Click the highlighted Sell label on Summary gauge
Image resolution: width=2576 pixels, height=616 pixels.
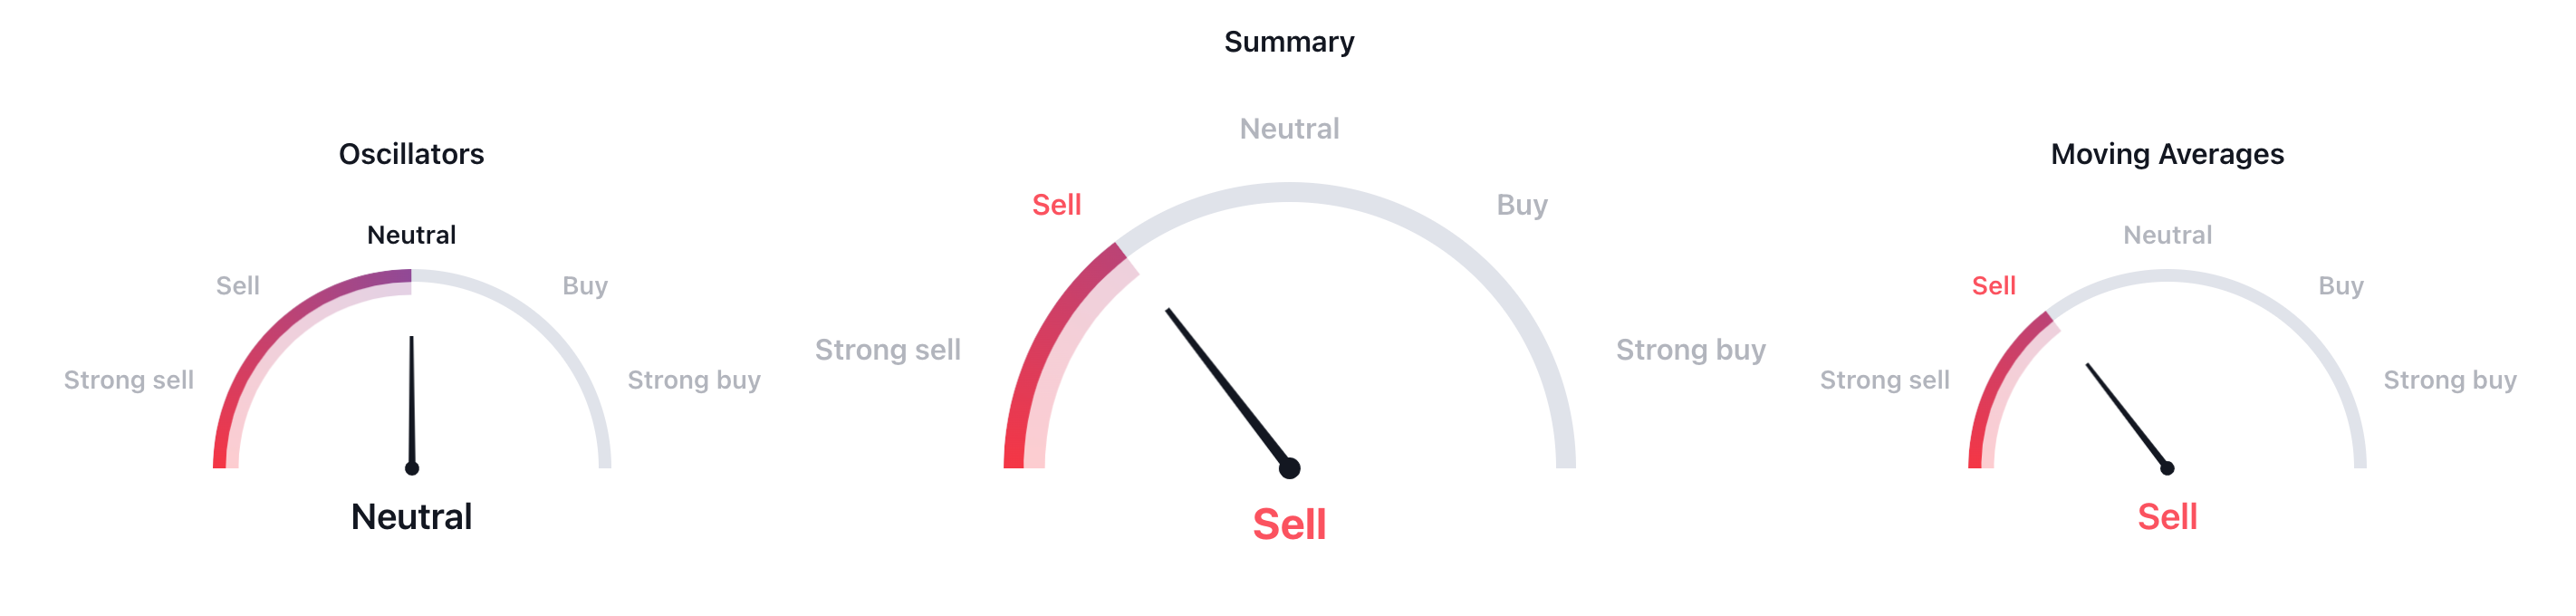point(1056,205)
